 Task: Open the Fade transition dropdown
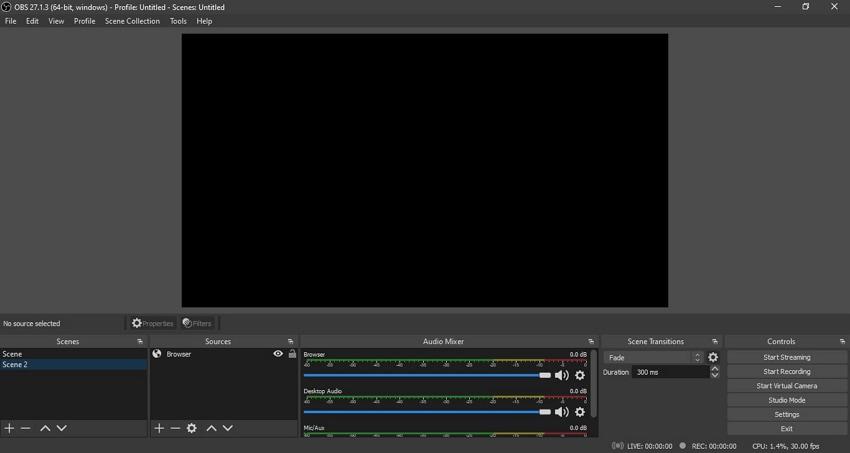[x=654, y=357]
